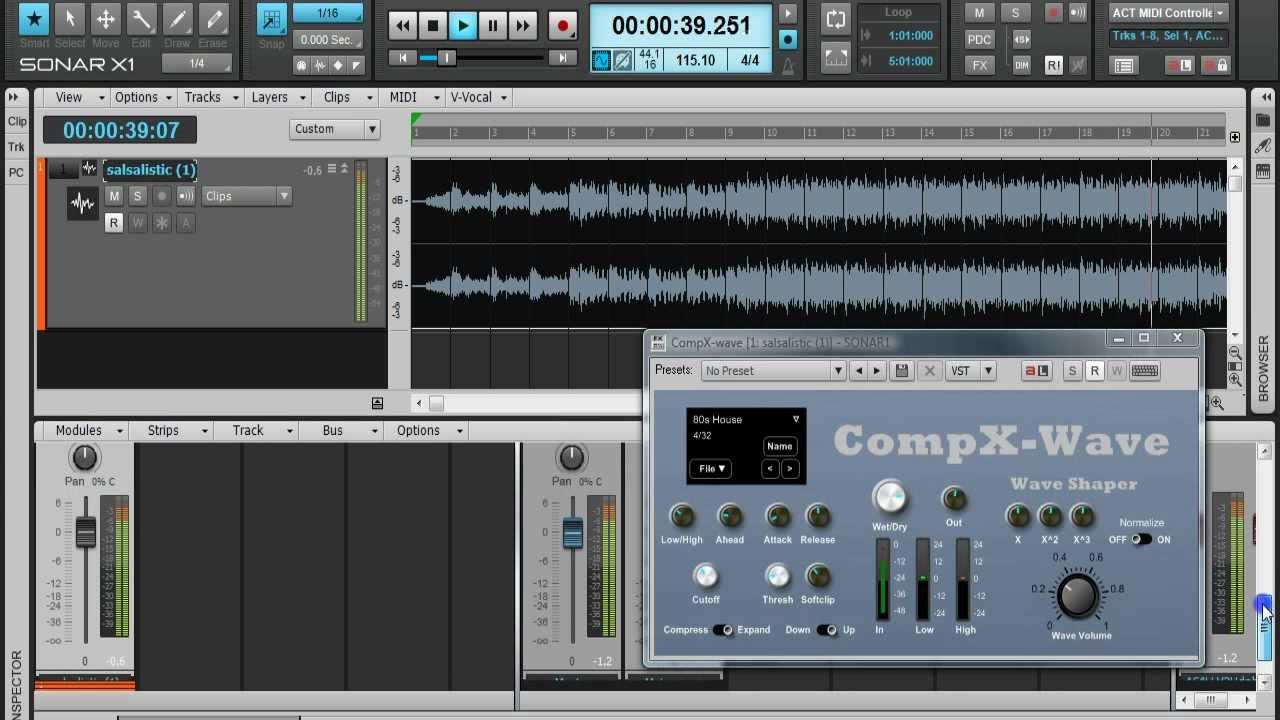This screenshot has width=1280, height=720.
Task: Mute the salsalistic (1) track
Action: [x=114, y=196]
